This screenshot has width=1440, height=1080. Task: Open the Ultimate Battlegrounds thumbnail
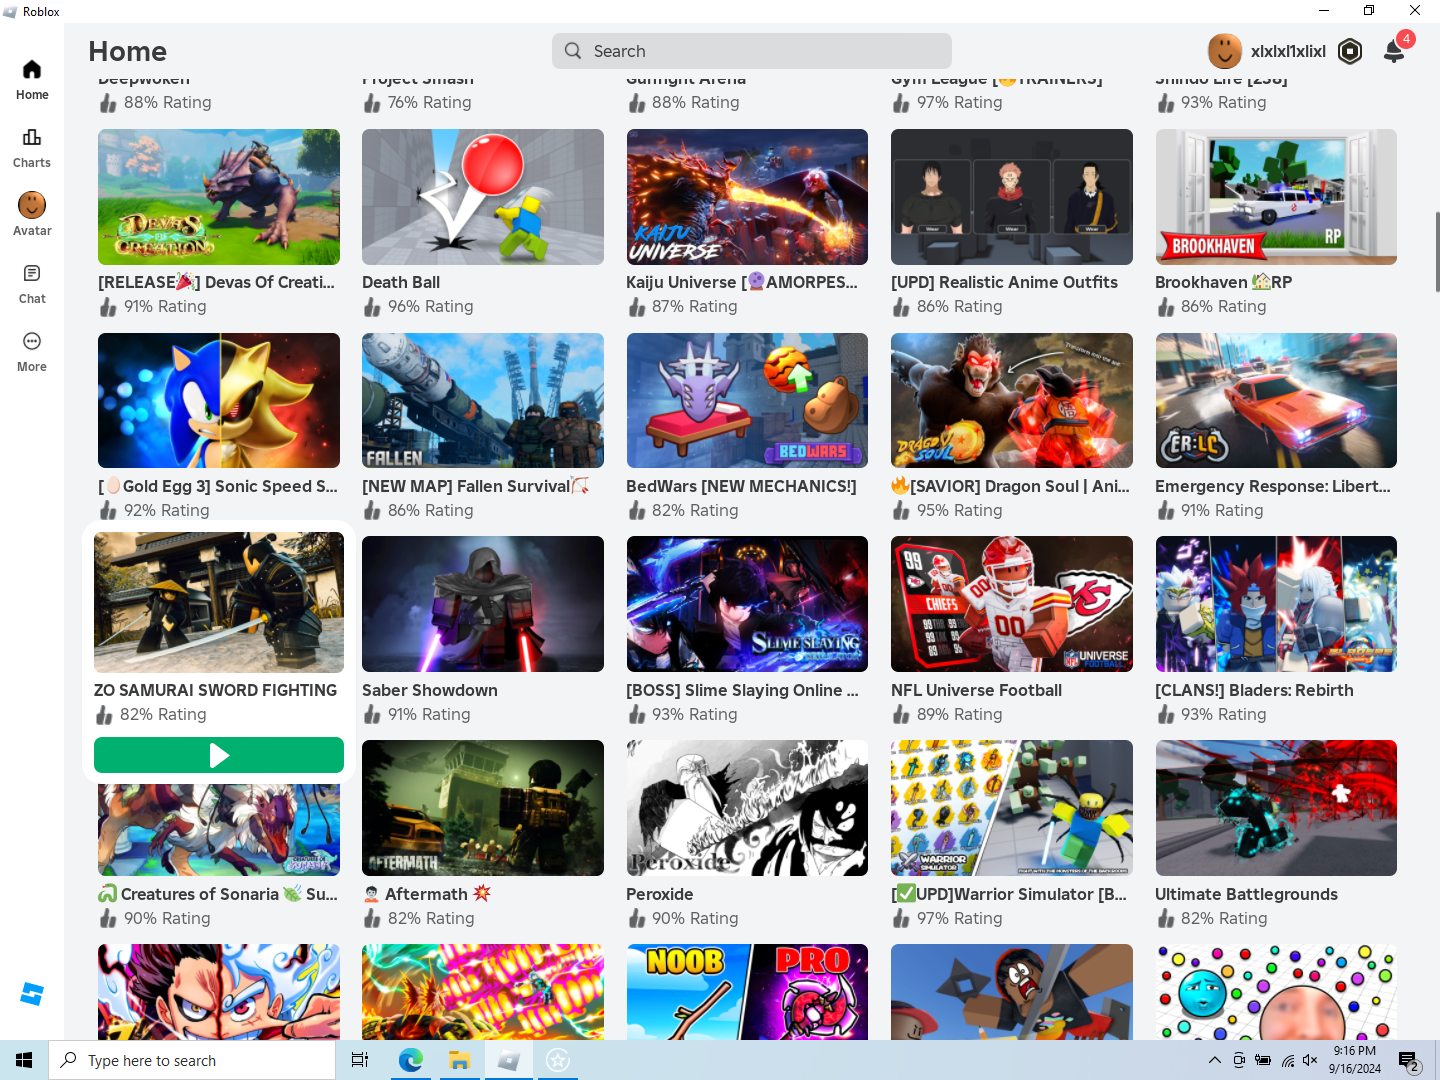click(1276, 808)
